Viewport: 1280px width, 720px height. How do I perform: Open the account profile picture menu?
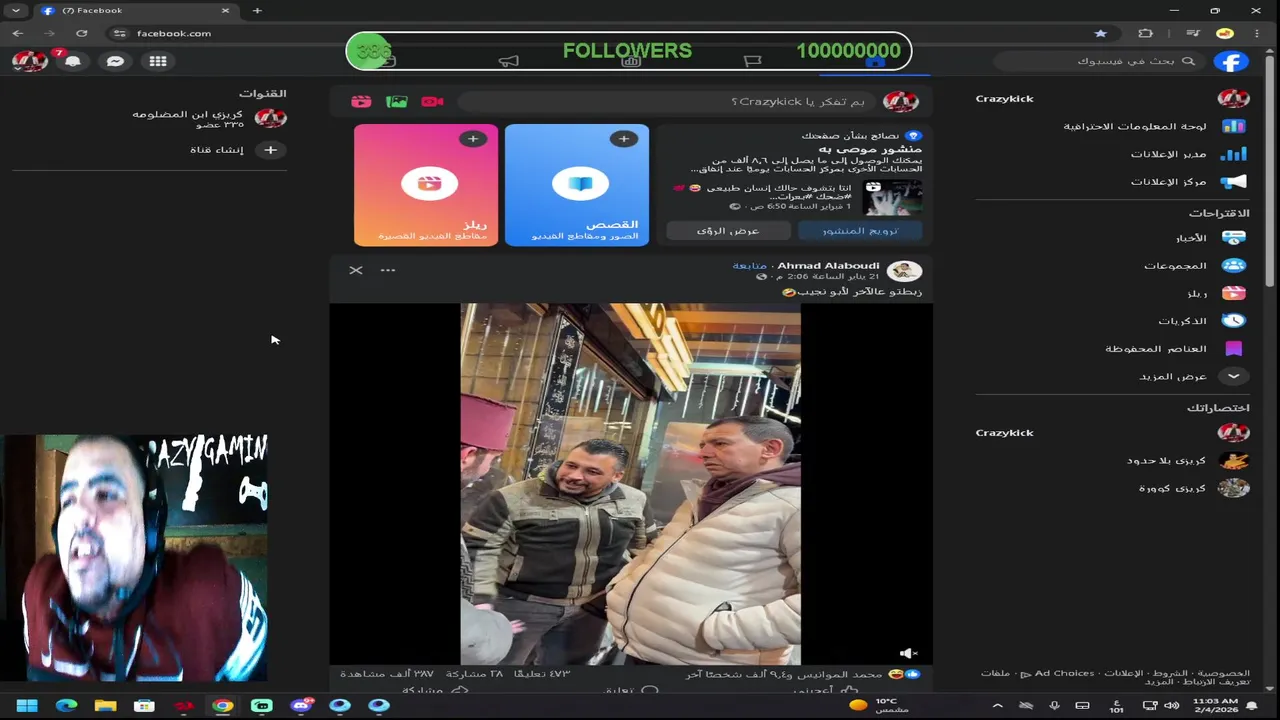click(x=30, y=61)
